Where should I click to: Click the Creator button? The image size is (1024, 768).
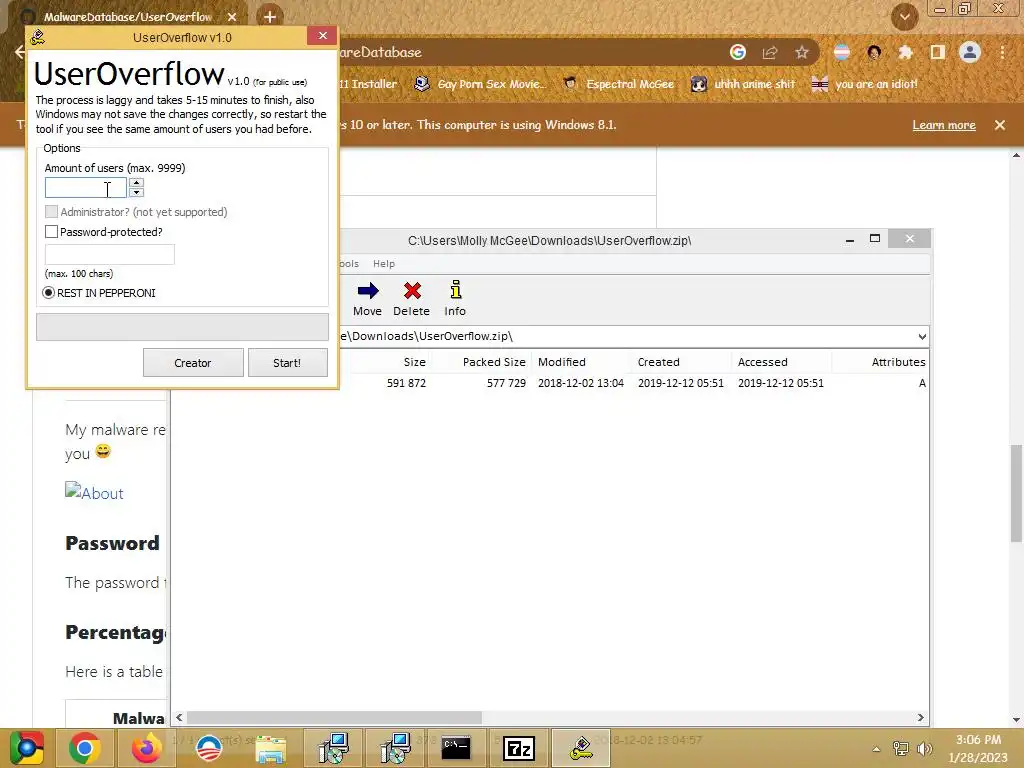tap(193, 362)
